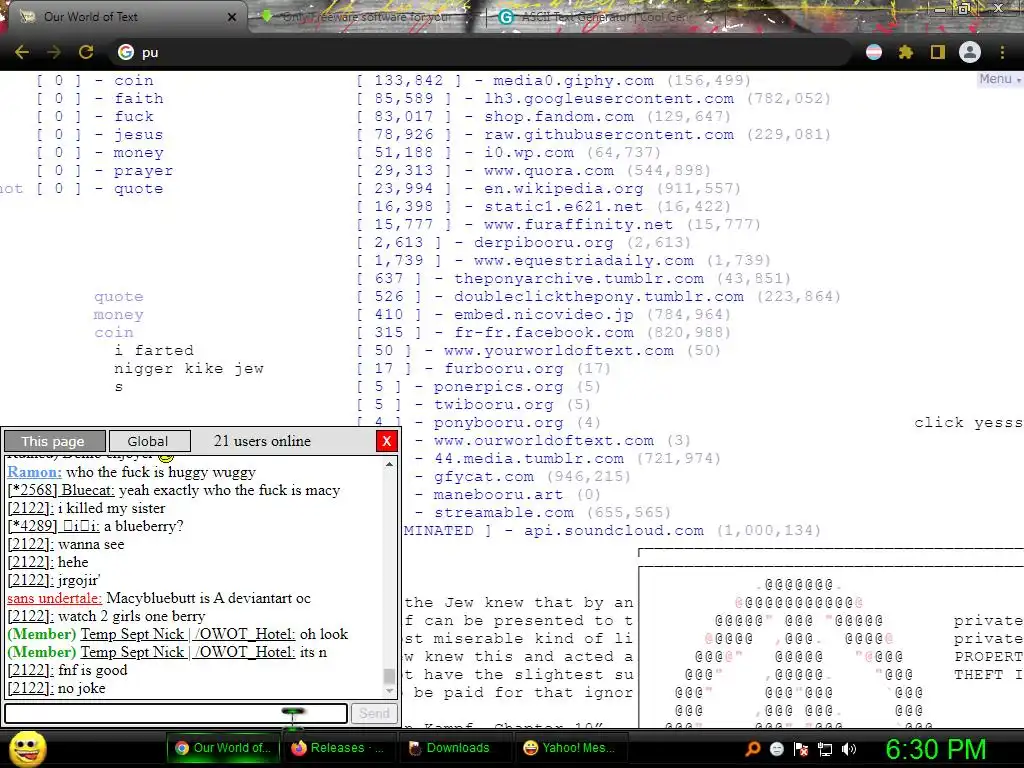1024x768 pixels.
Task: Click chat scrollbar up arrow
Action: click(x=390, y=464)
